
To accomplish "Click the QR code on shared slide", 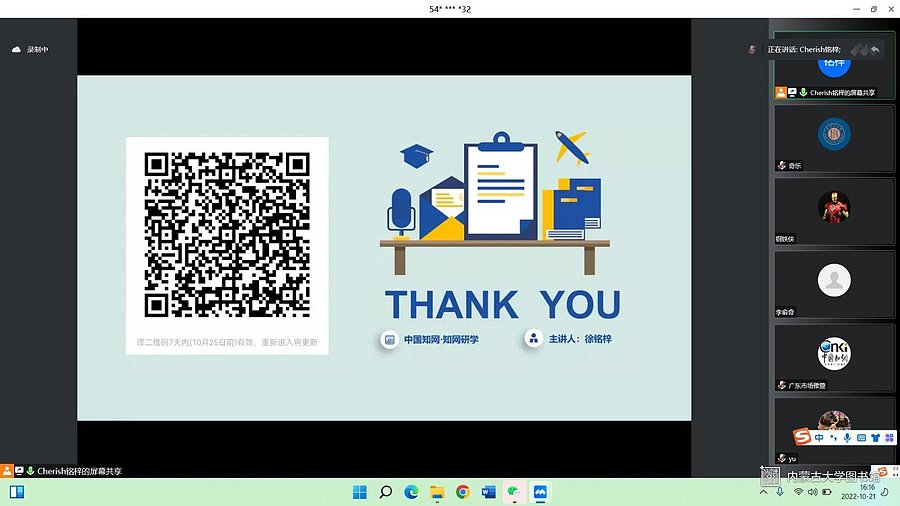I will (x=227, y=235).
